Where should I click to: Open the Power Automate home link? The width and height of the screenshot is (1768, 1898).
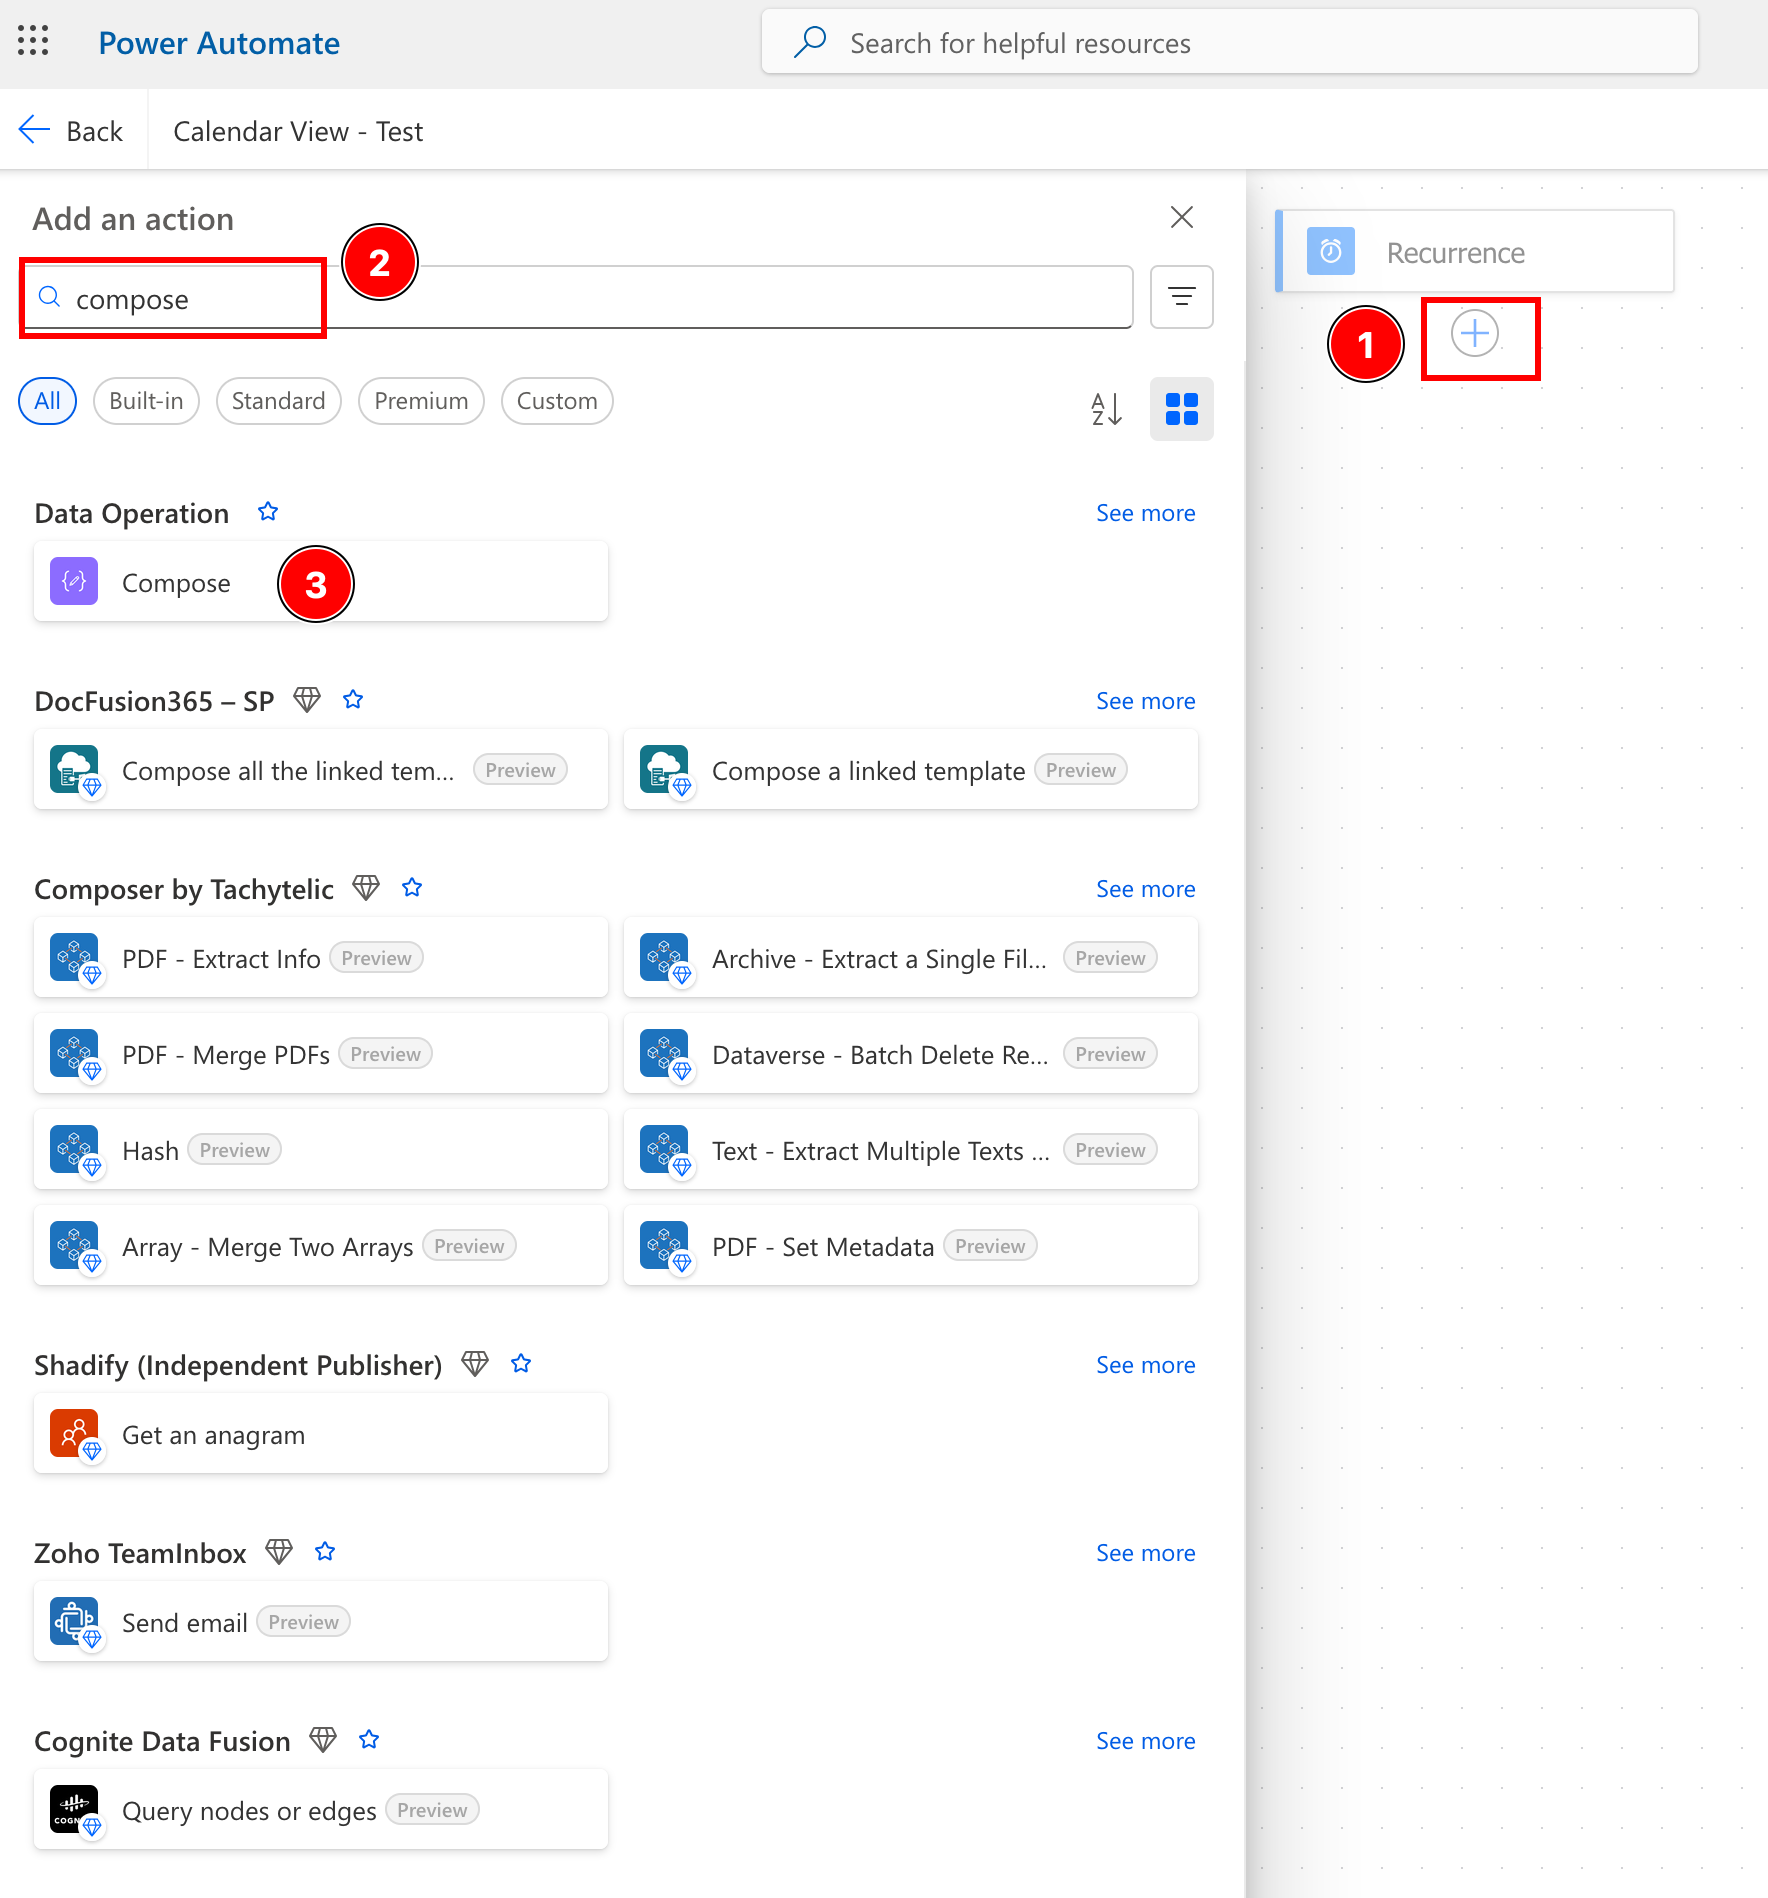point(219,42)
